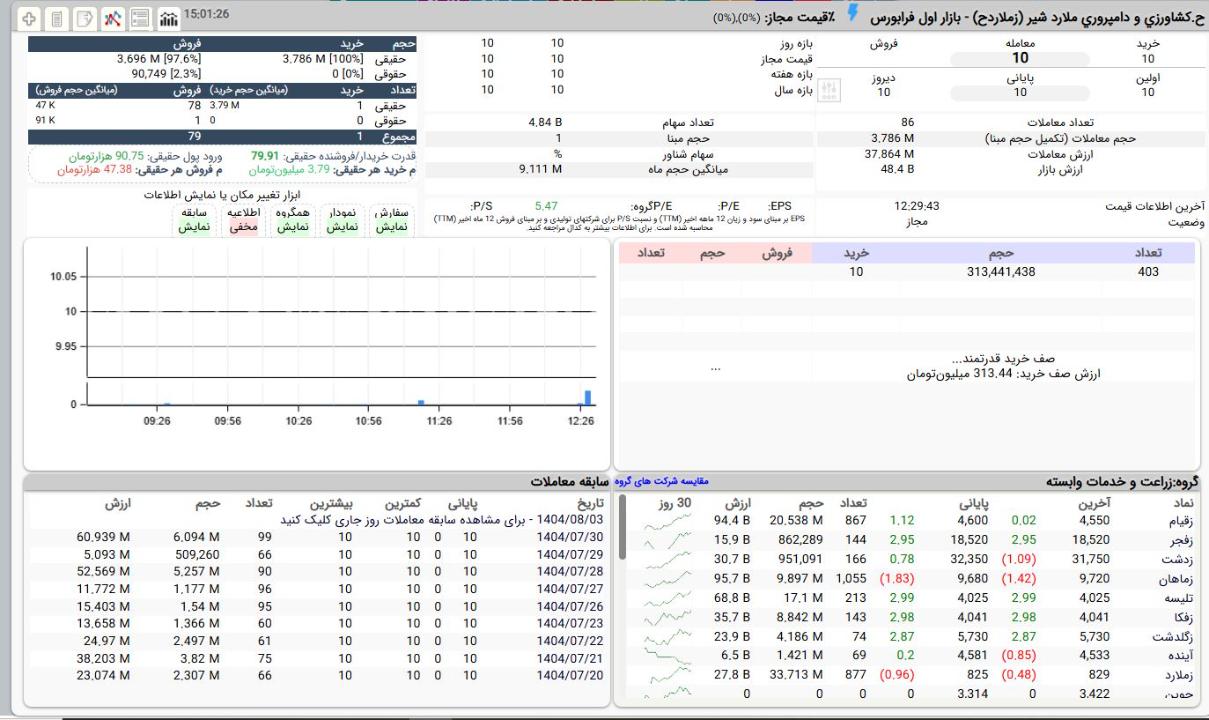Click the plus icon in top toolbar
Image resolution: width=1209 pixels, height=720 pixels.
pyautogui.click(x=28, y=18)
